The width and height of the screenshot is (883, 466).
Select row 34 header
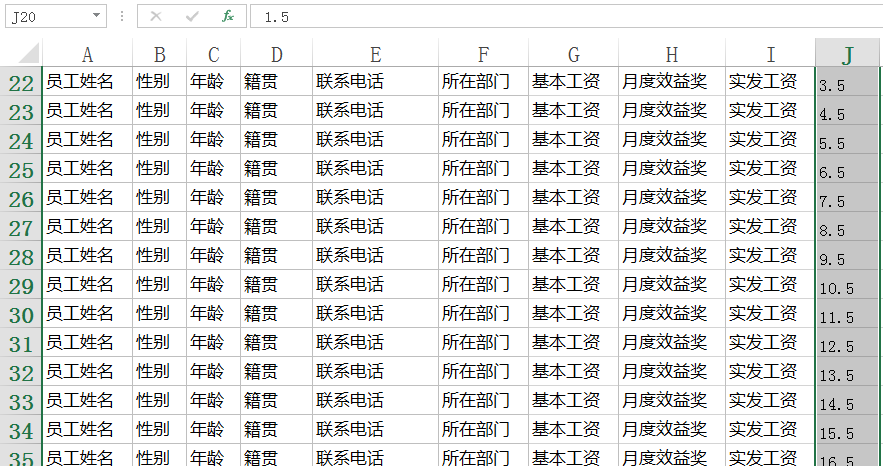click(21, 431)
